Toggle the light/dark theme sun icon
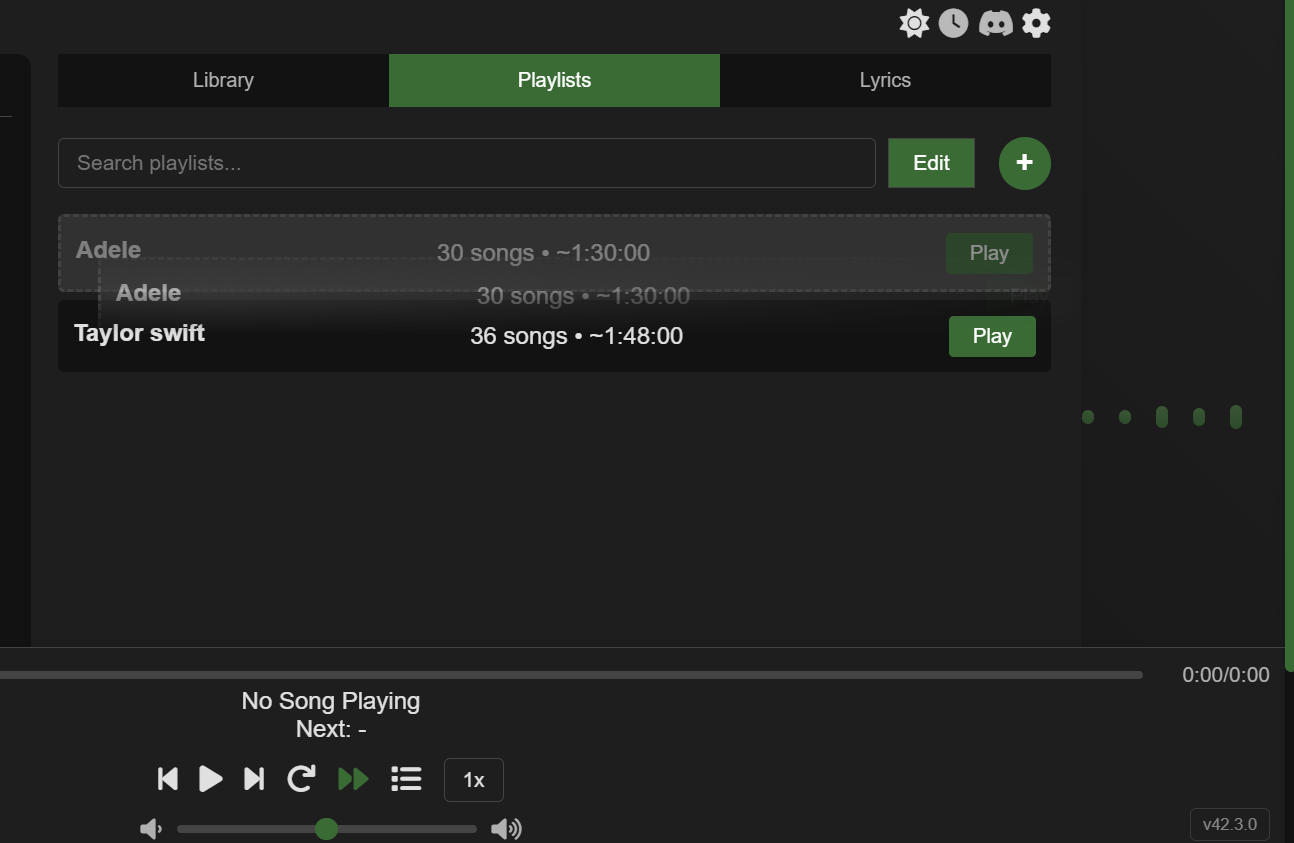Screen dimensions: 1294x843 (914, 23)
